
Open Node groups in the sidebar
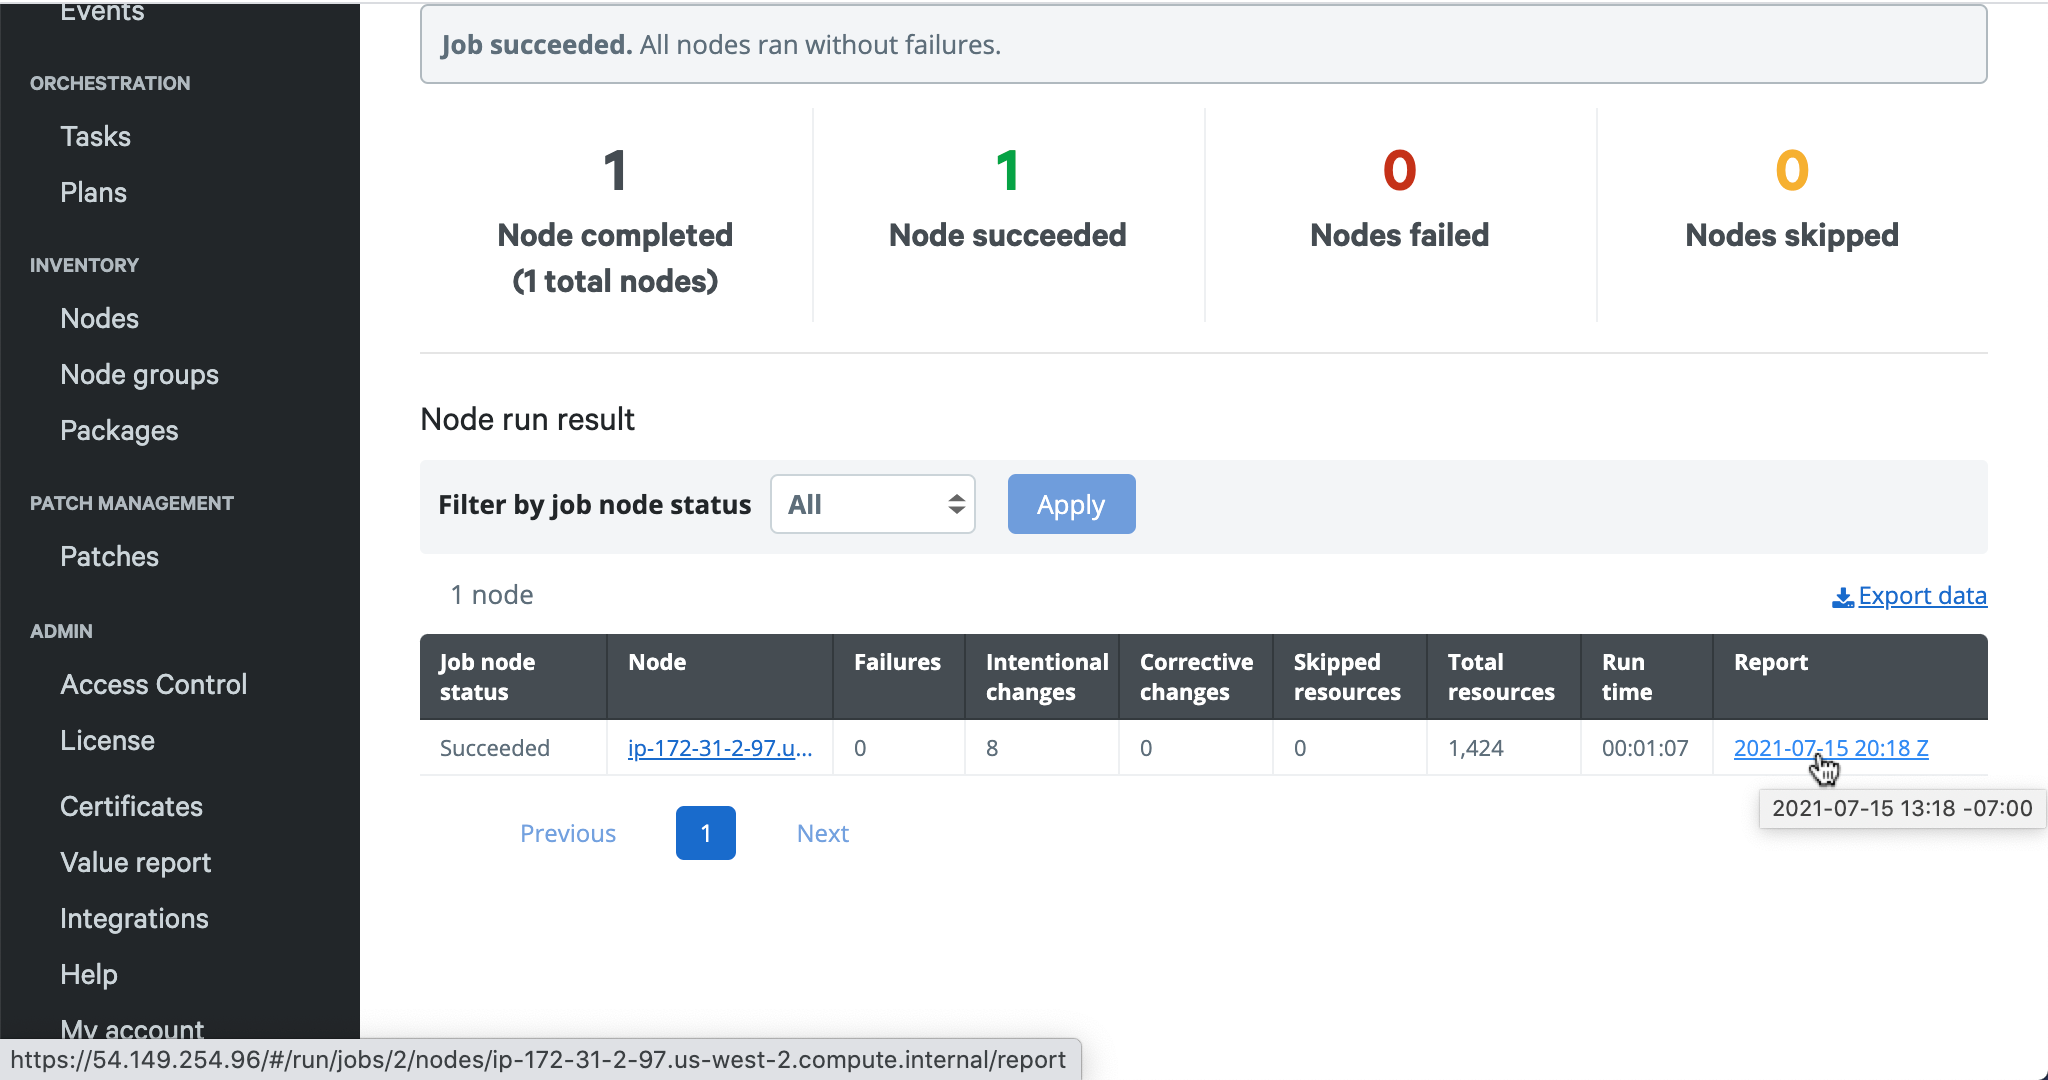click(x=139, y=374)
